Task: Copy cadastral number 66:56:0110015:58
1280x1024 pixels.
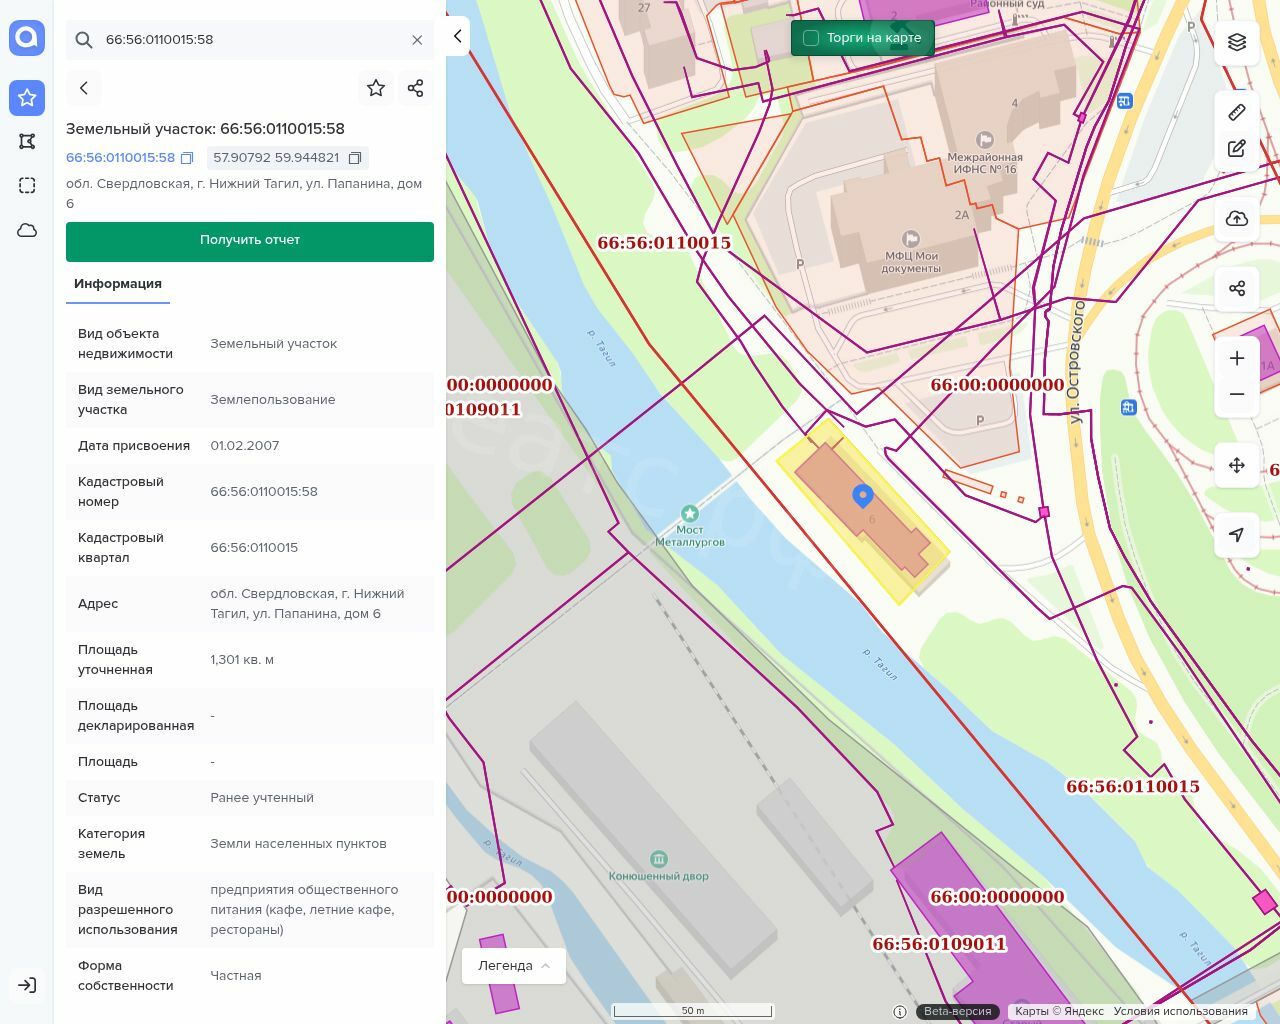Action: coord(187,158)
